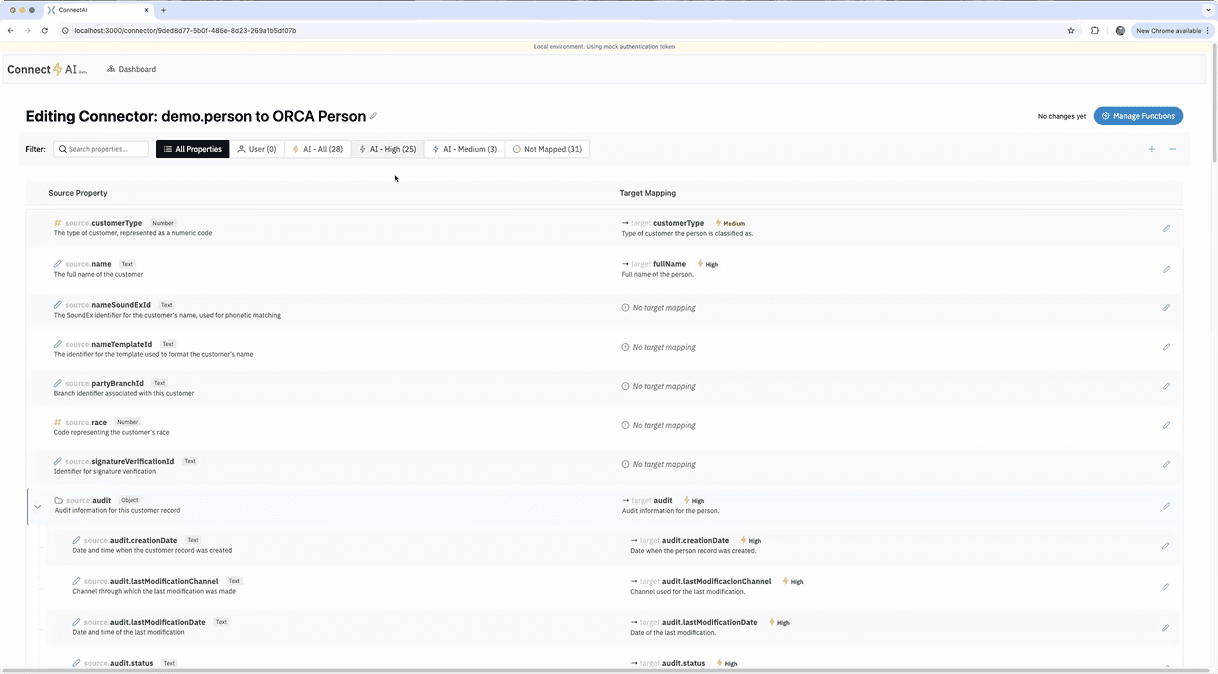The image size is (1218, 674).
Task: Edit mapping for source.nameTemplateId row
Action: click(1166, 347)
